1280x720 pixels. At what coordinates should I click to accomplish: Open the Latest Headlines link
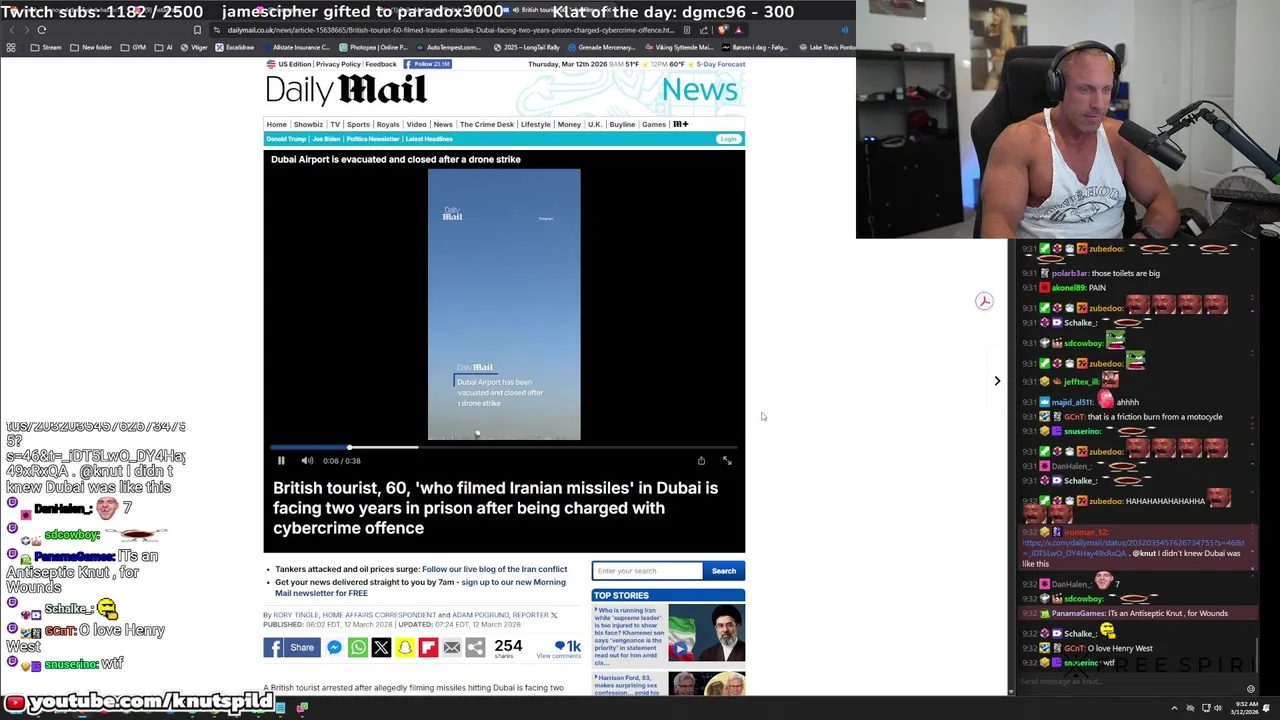[x=429, y=139]
